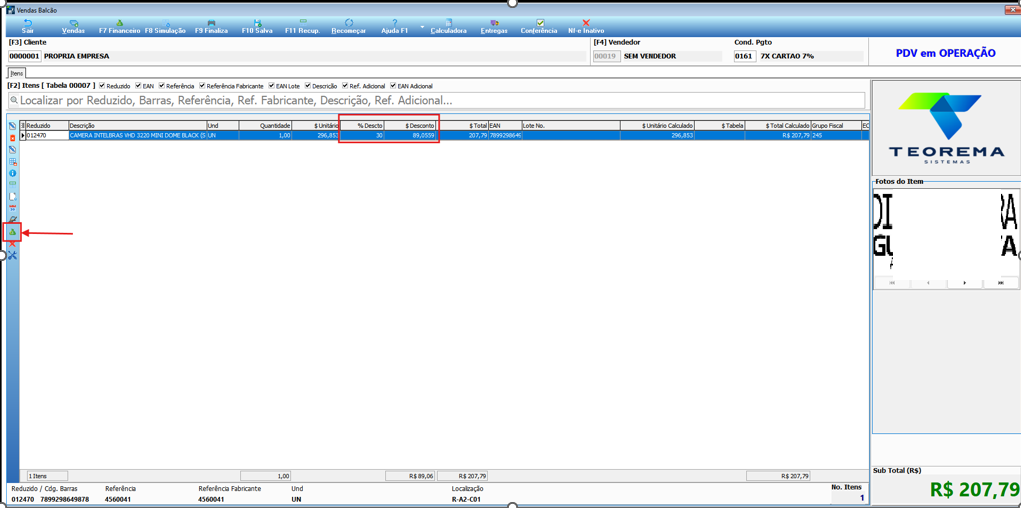Click the Sair toolbar button

(x=27, y=26)
